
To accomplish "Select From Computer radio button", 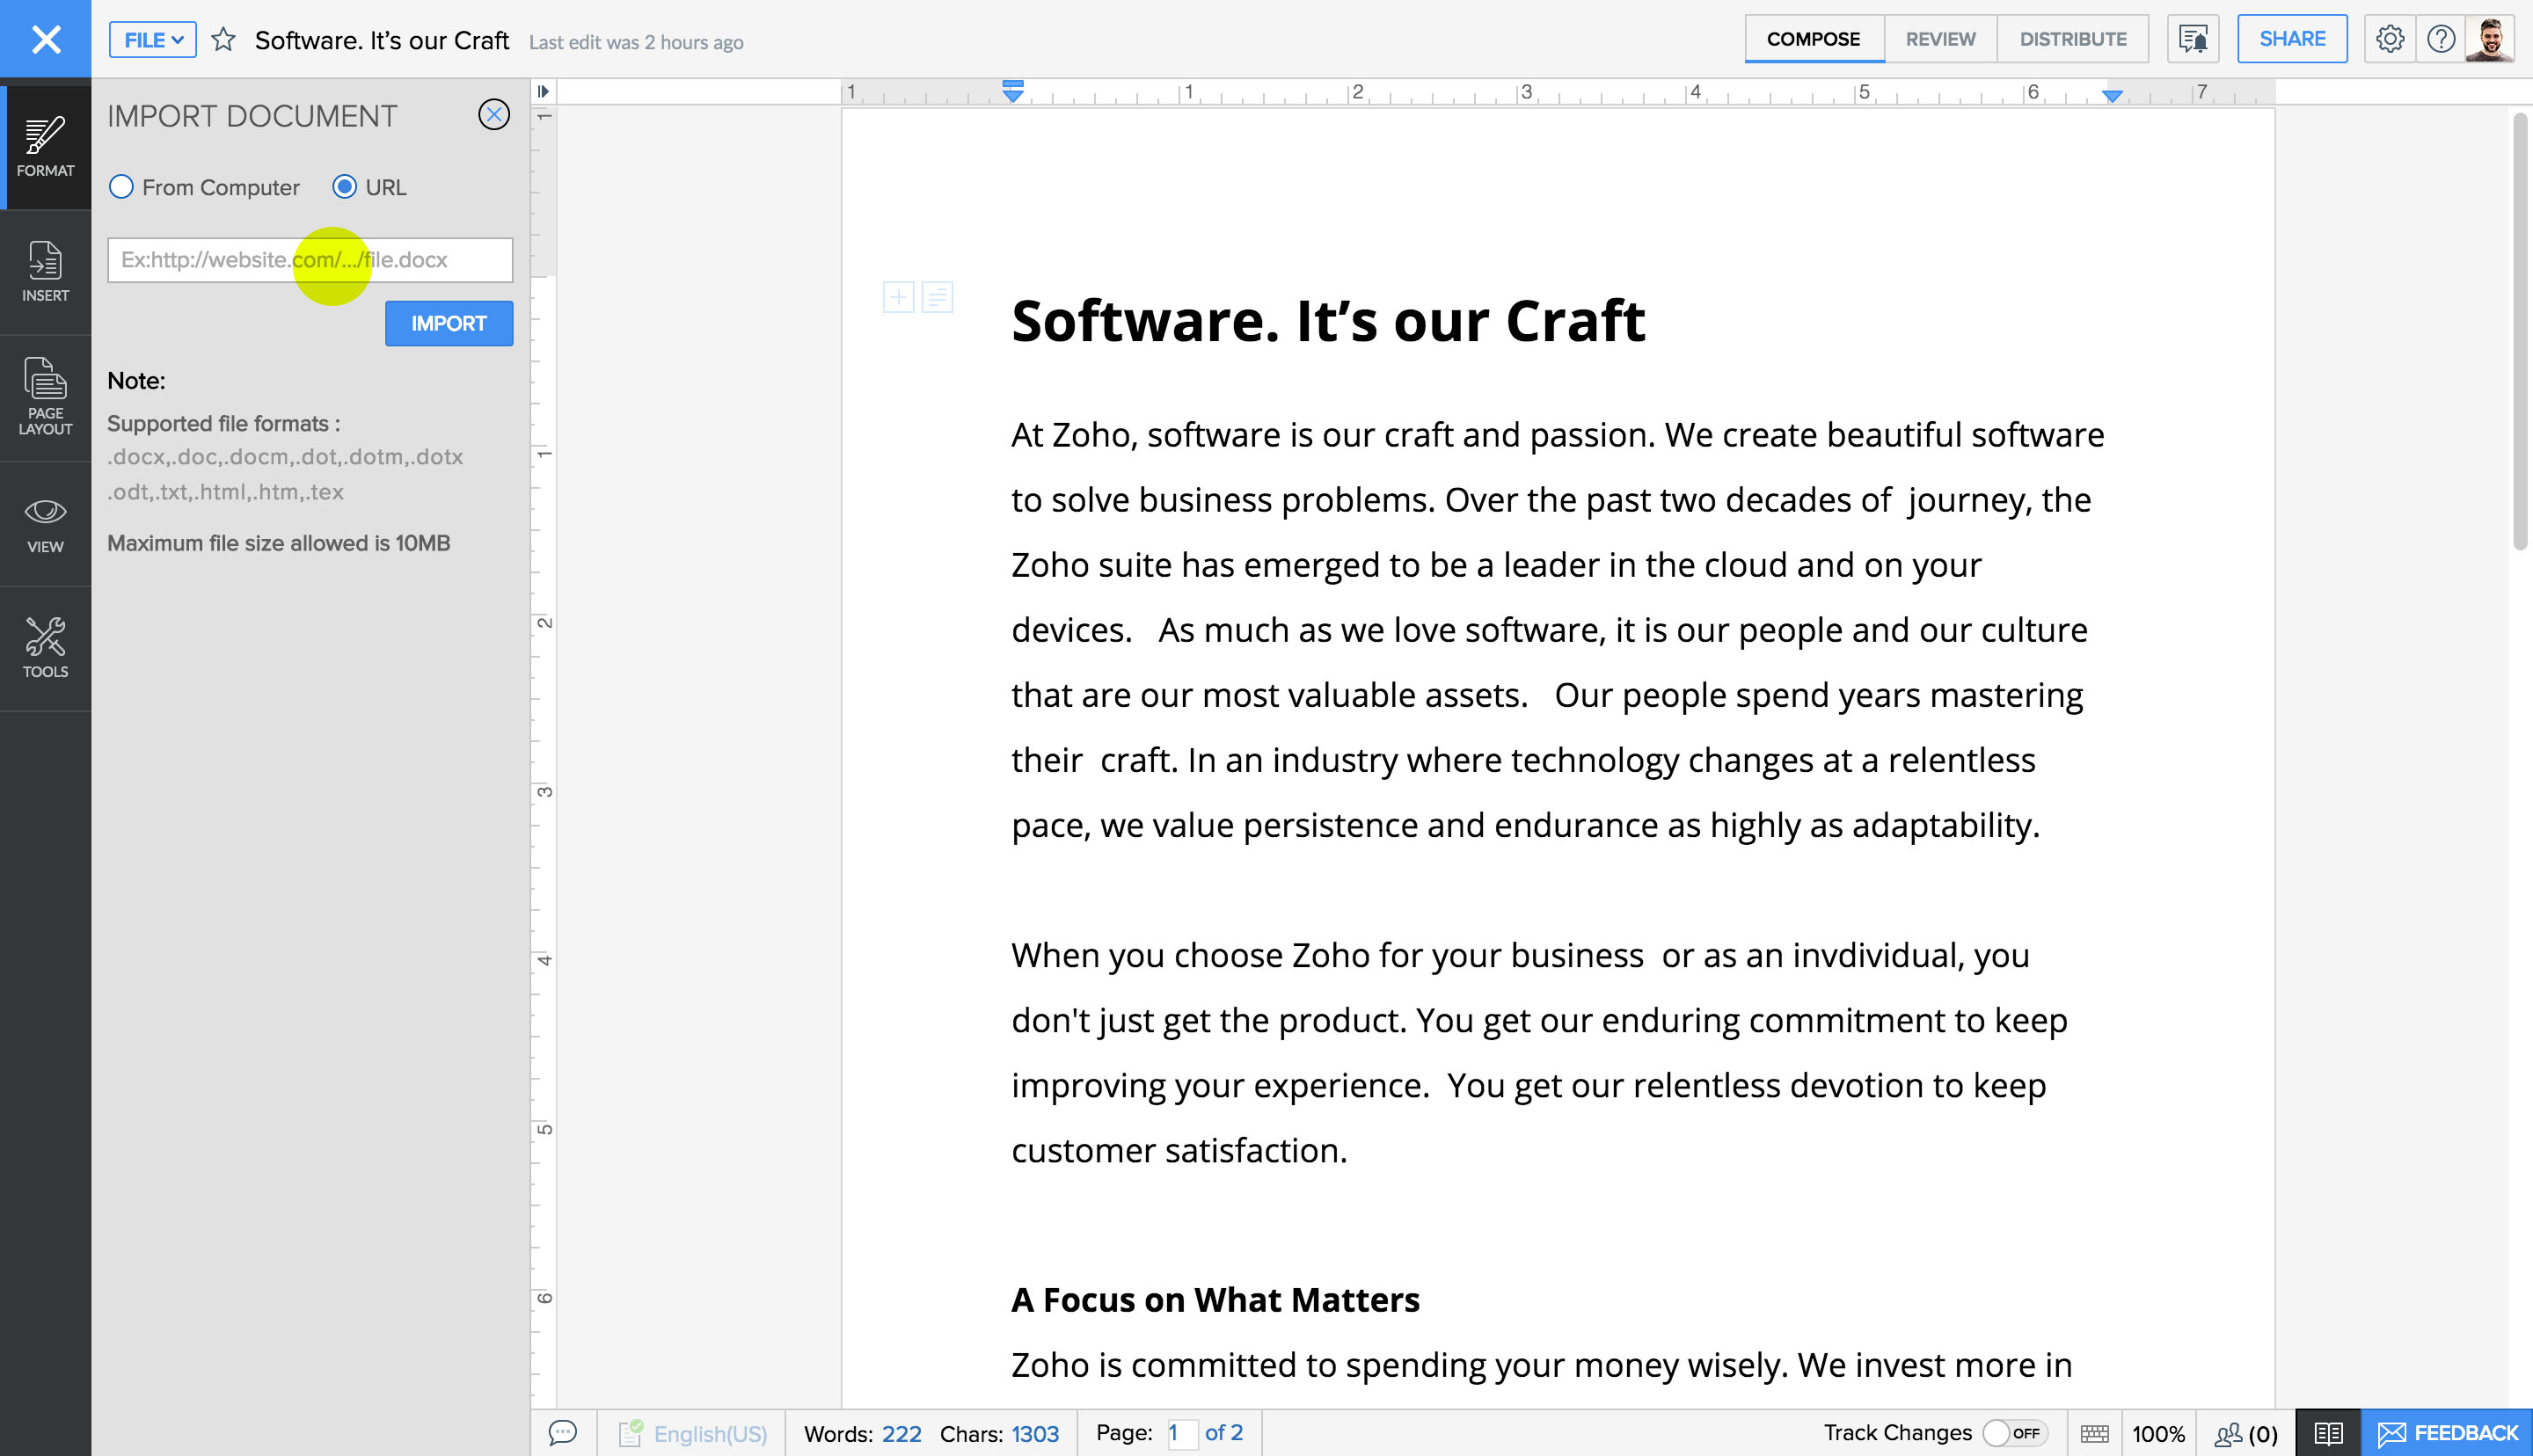I will (x=120, y=186).
